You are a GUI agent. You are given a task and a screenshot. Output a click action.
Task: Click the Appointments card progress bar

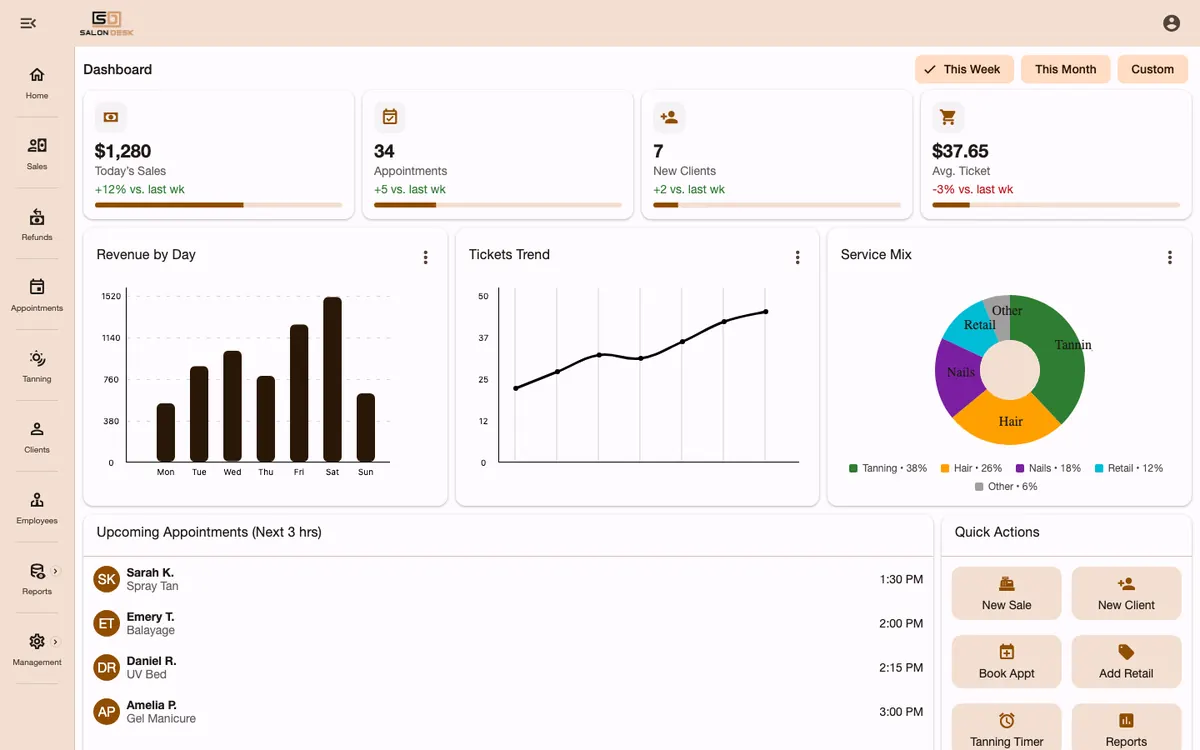(x=498, y=205)
